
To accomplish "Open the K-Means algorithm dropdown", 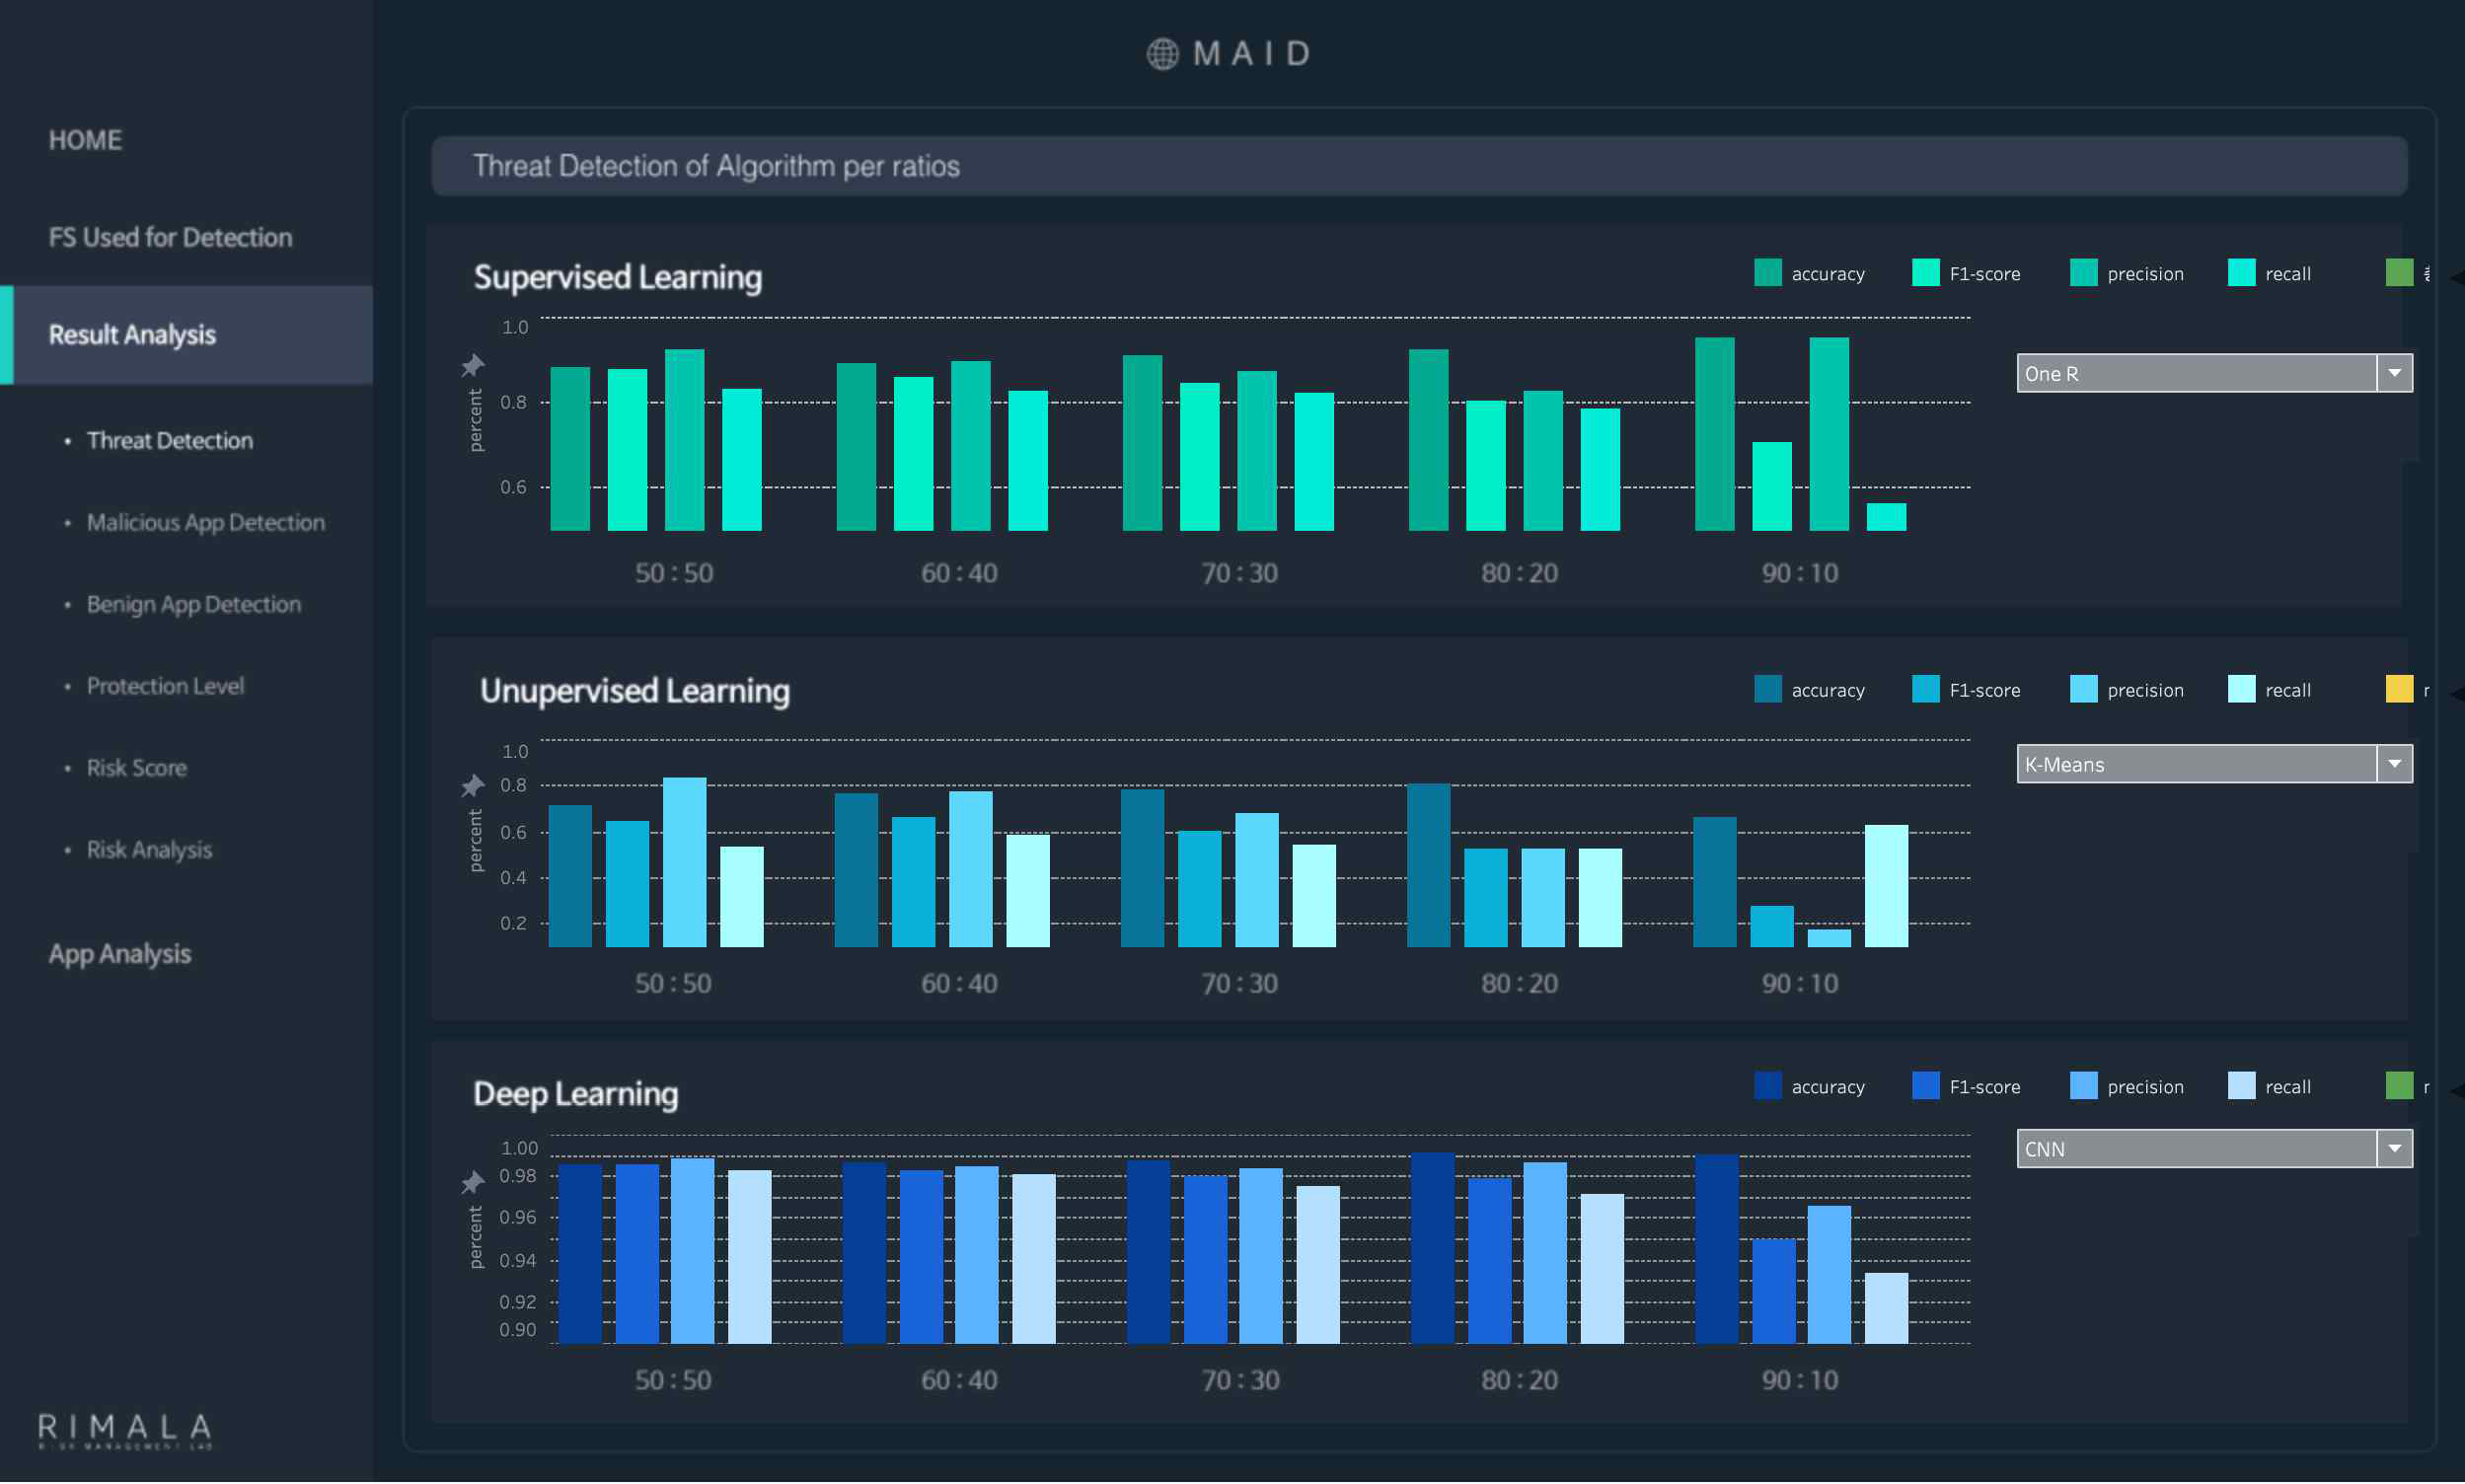I will tap(2214, 765).
